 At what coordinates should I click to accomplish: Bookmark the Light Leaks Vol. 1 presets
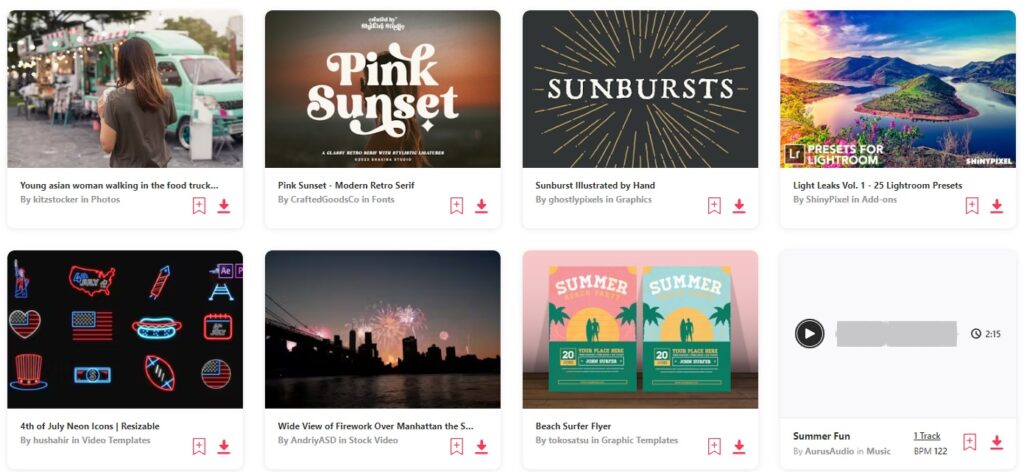click(x=972, y=206)
